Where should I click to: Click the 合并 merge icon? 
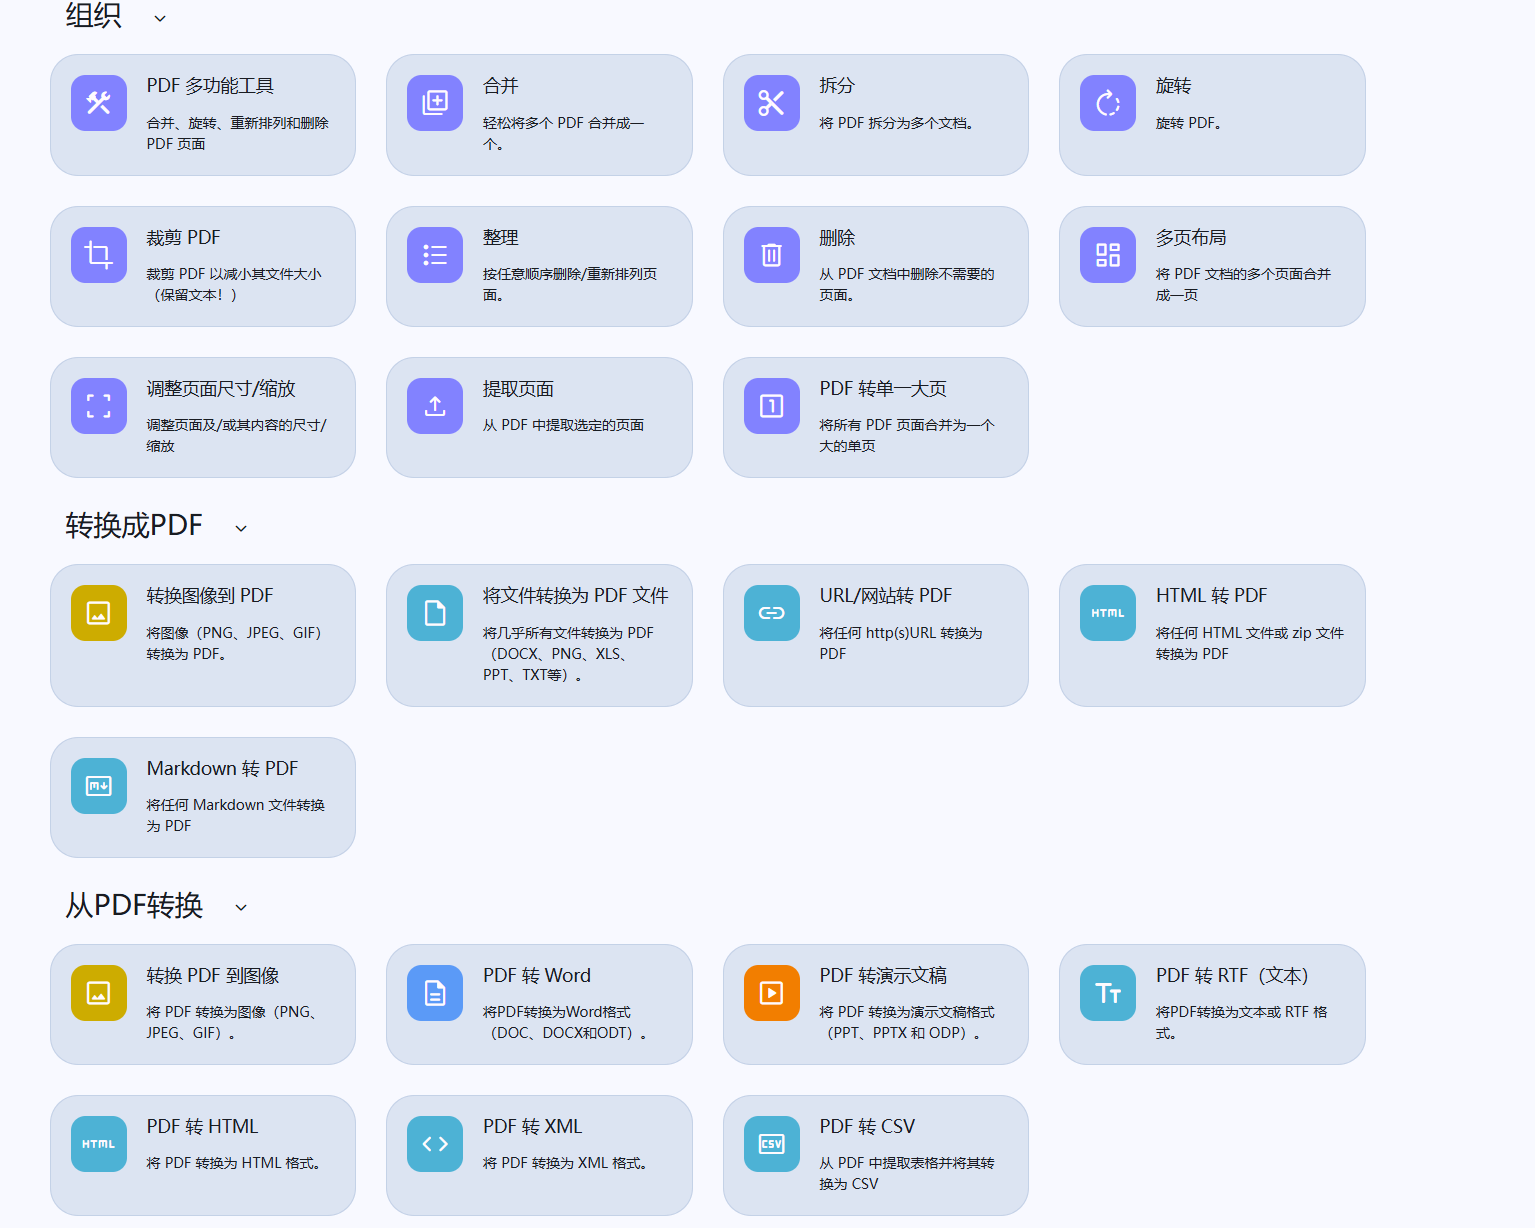coord(435,103)
